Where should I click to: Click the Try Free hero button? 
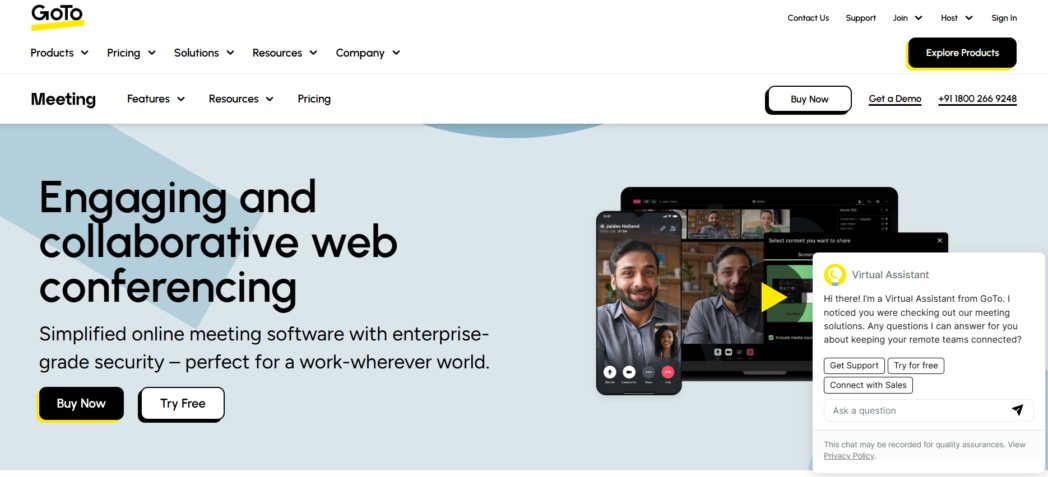[x=182, y=404]
